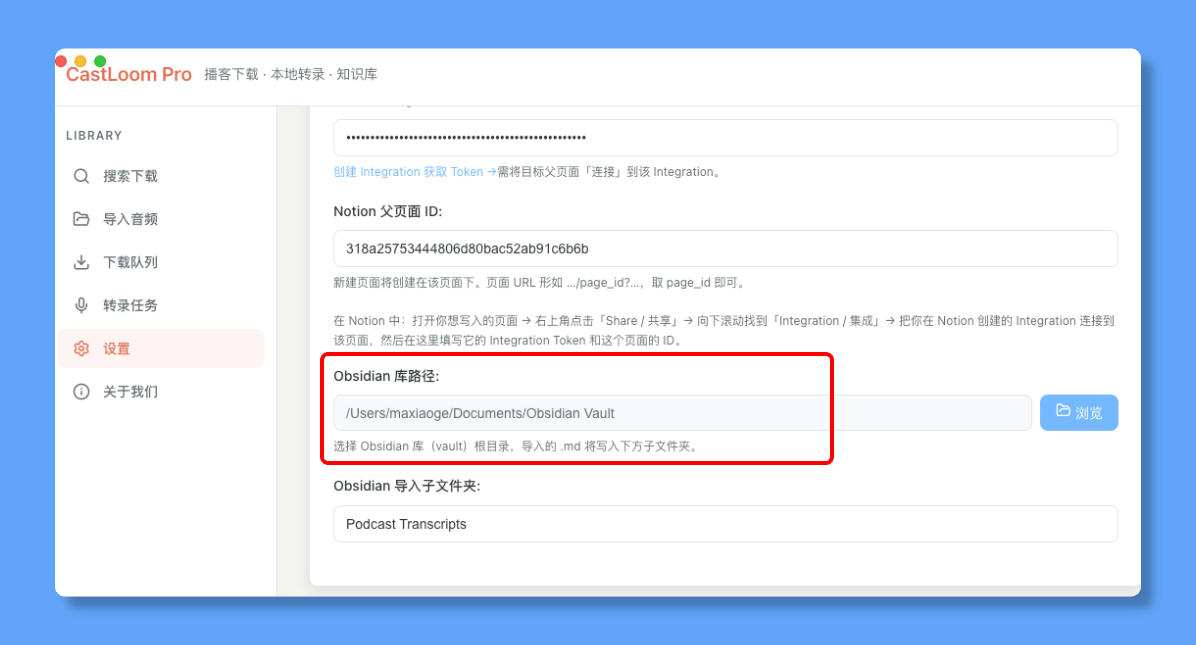Click the Obsidian 库路径 label
1196x645 pixels.
click(386, 376)
